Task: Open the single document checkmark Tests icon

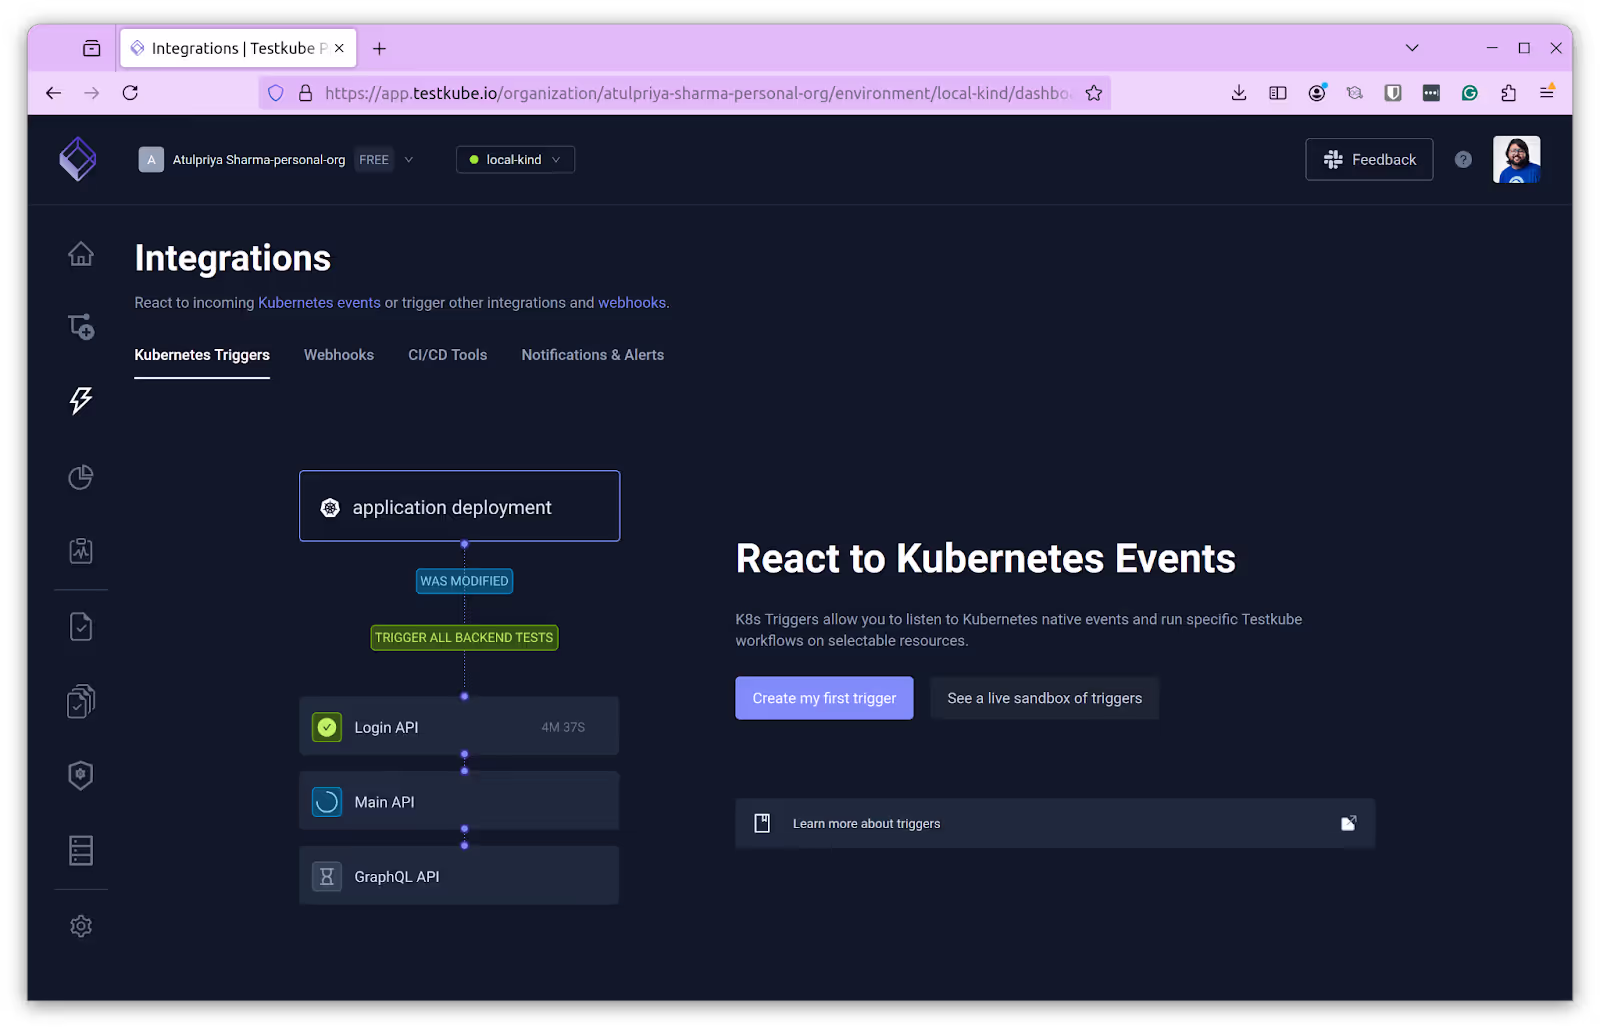Action: (81, 627)
